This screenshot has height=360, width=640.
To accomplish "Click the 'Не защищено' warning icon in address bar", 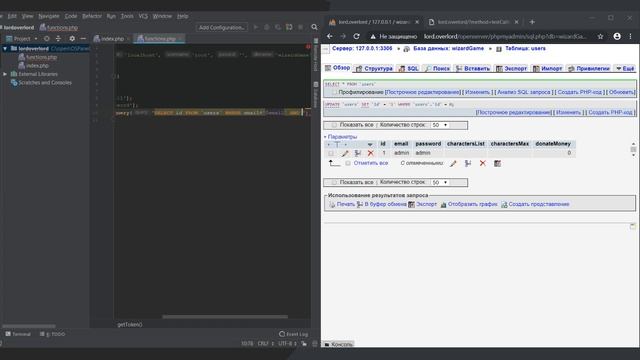I will pyautogui.click(x=373, y=36).
